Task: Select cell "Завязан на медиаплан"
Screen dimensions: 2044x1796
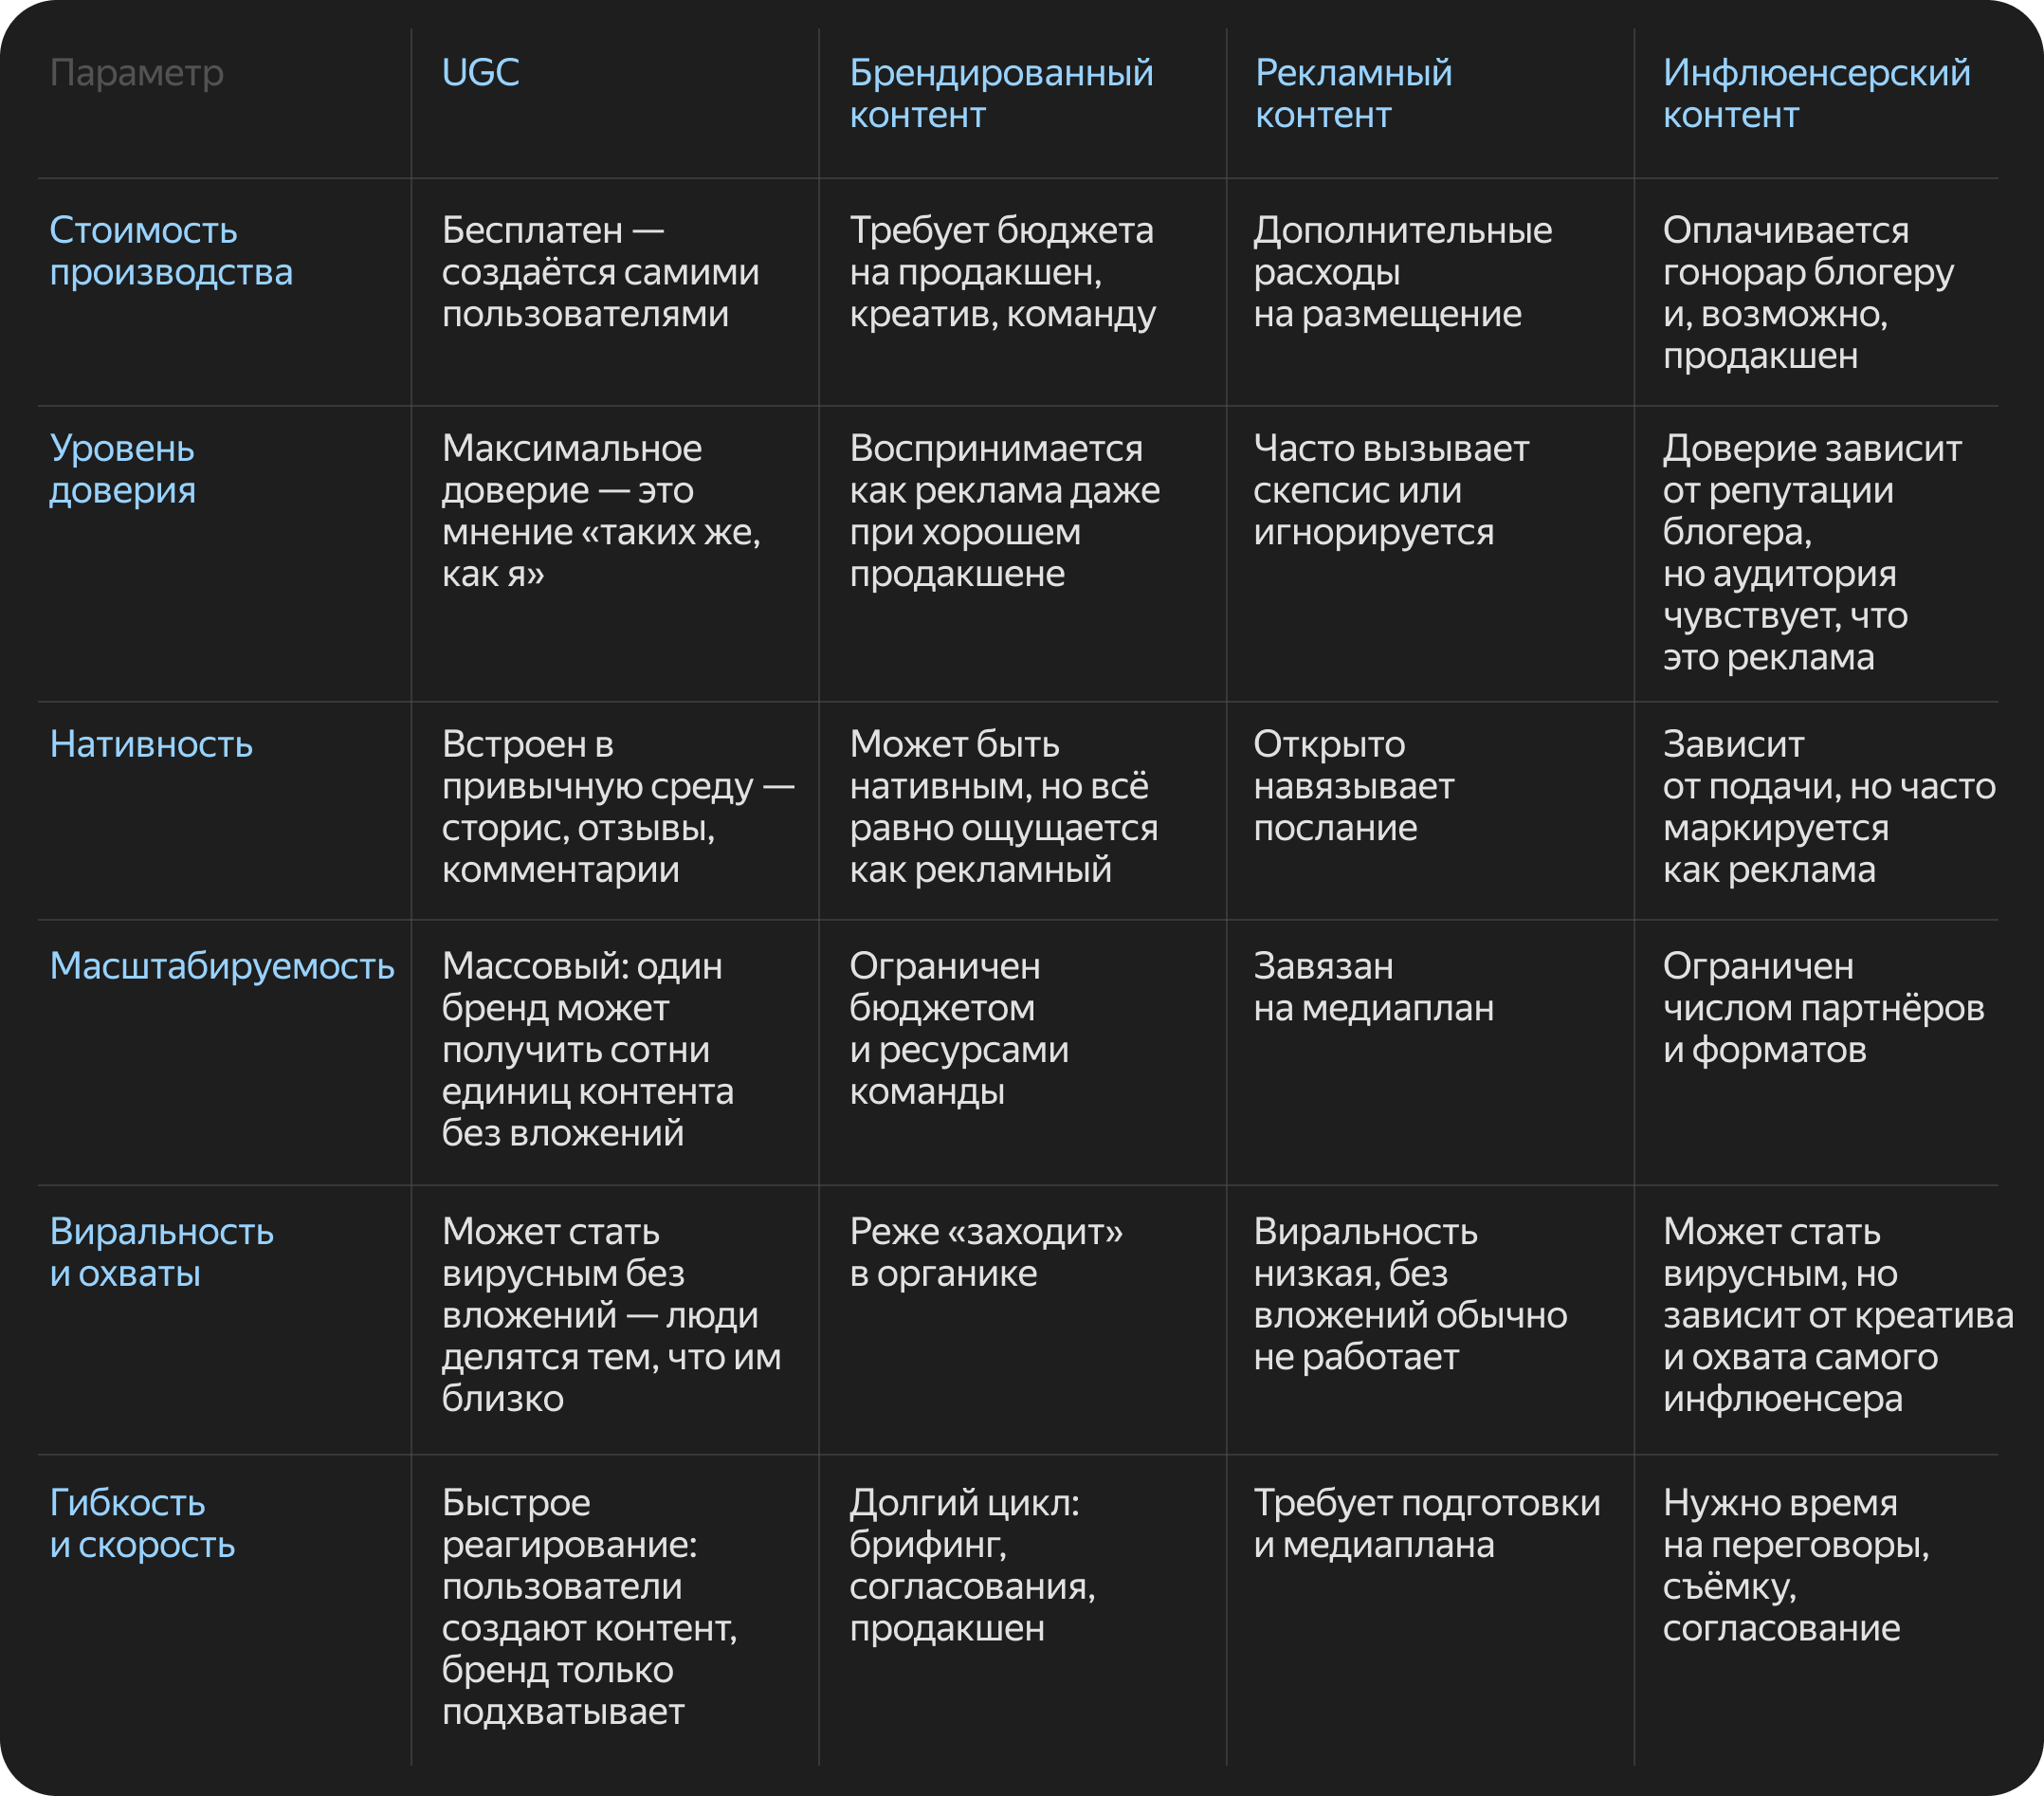Action: [1373, 987]
